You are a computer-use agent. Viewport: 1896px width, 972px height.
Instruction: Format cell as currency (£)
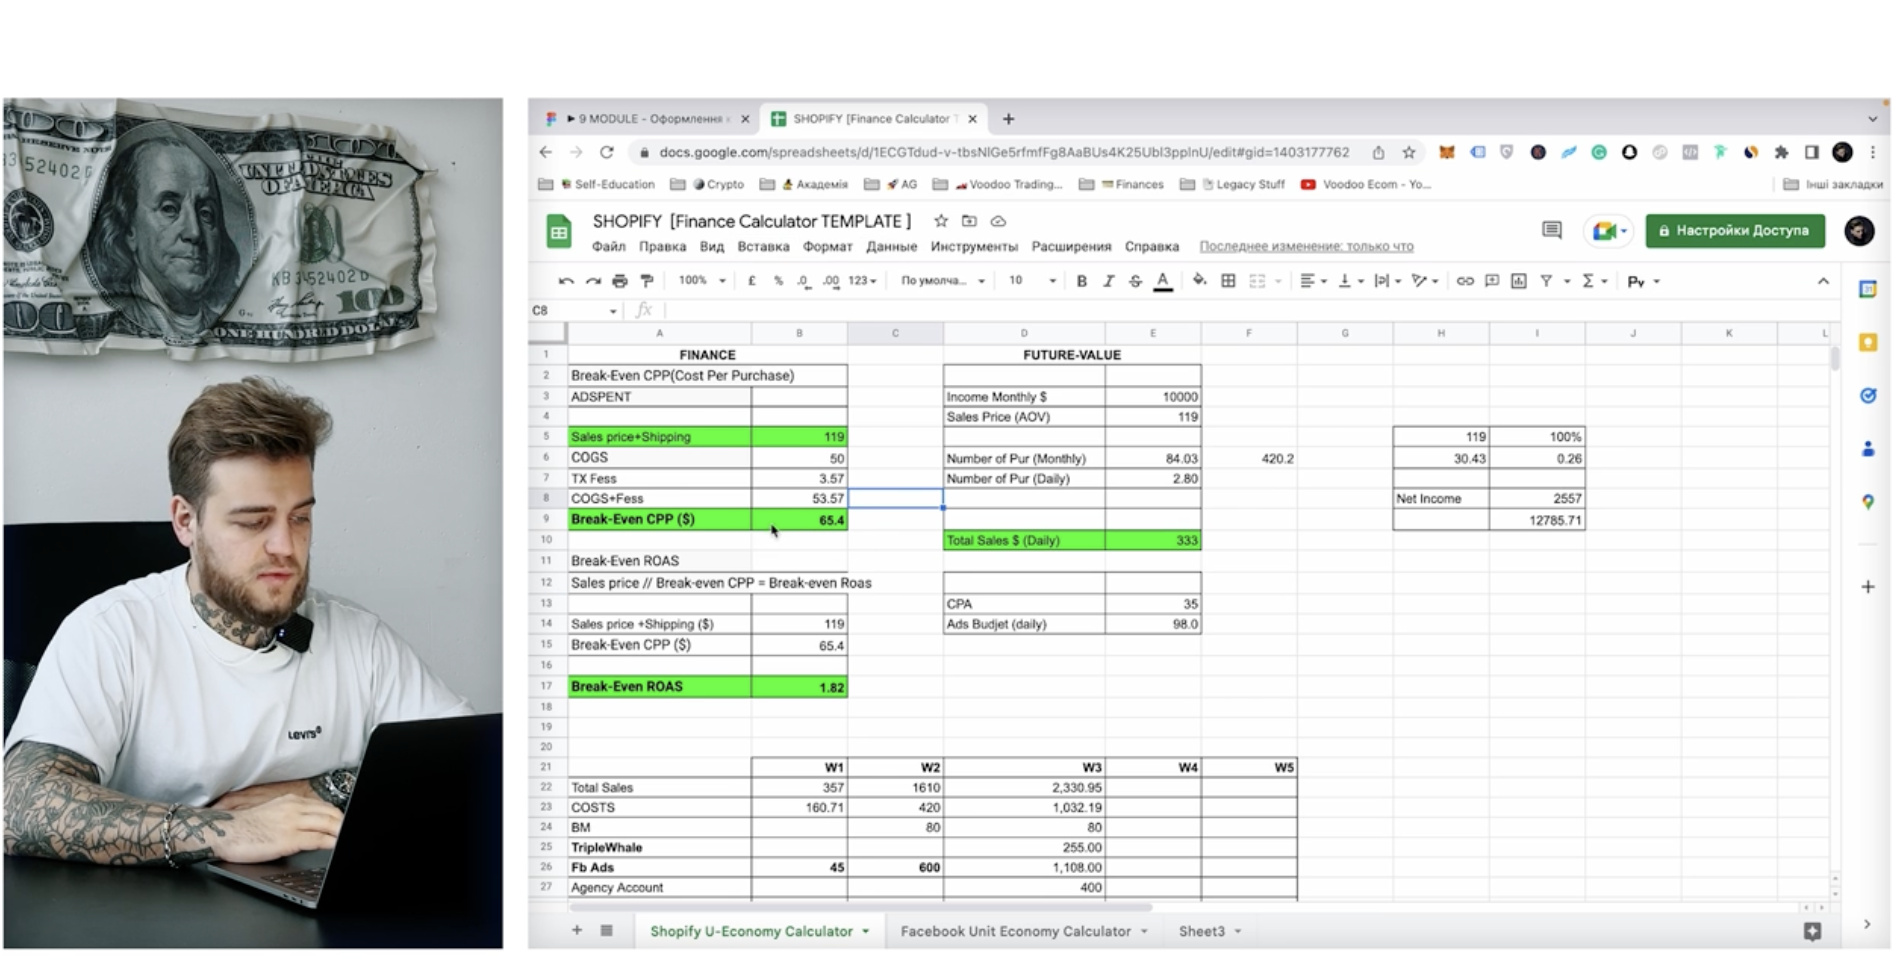tap(752, 281)
